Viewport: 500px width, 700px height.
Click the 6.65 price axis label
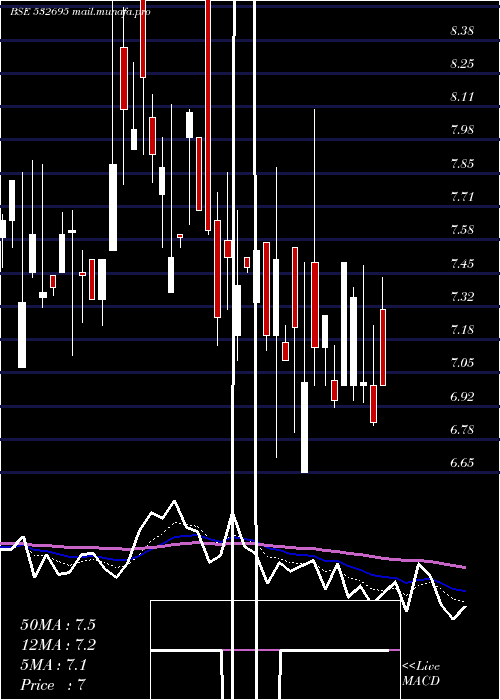(x=462, y=462)
